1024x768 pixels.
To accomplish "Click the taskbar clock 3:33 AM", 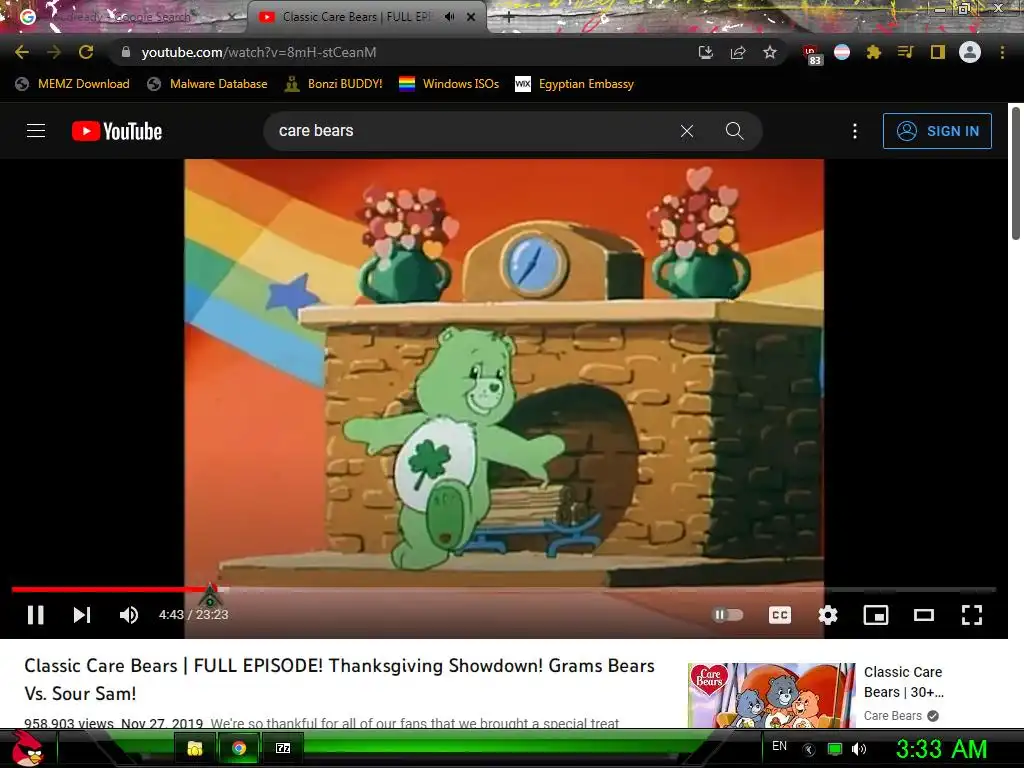I will [941, 749].
